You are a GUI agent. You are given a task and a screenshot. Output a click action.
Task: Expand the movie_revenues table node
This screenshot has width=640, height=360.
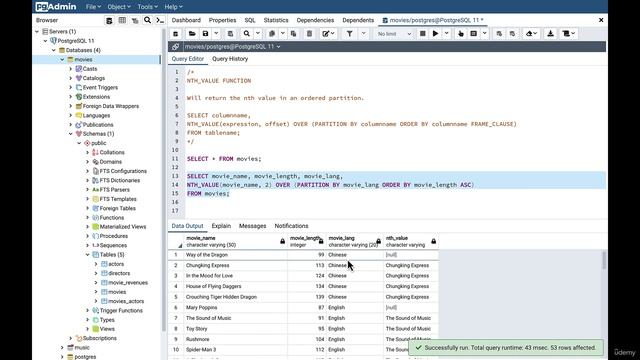(96, 282)
